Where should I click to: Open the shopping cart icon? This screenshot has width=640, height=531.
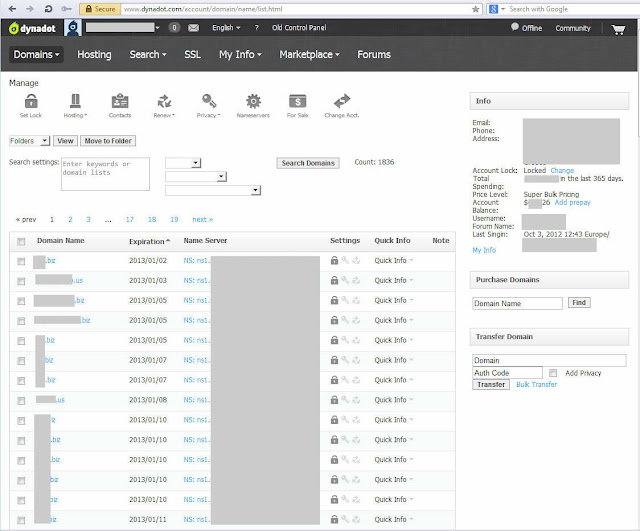click(x=618, y=29)
